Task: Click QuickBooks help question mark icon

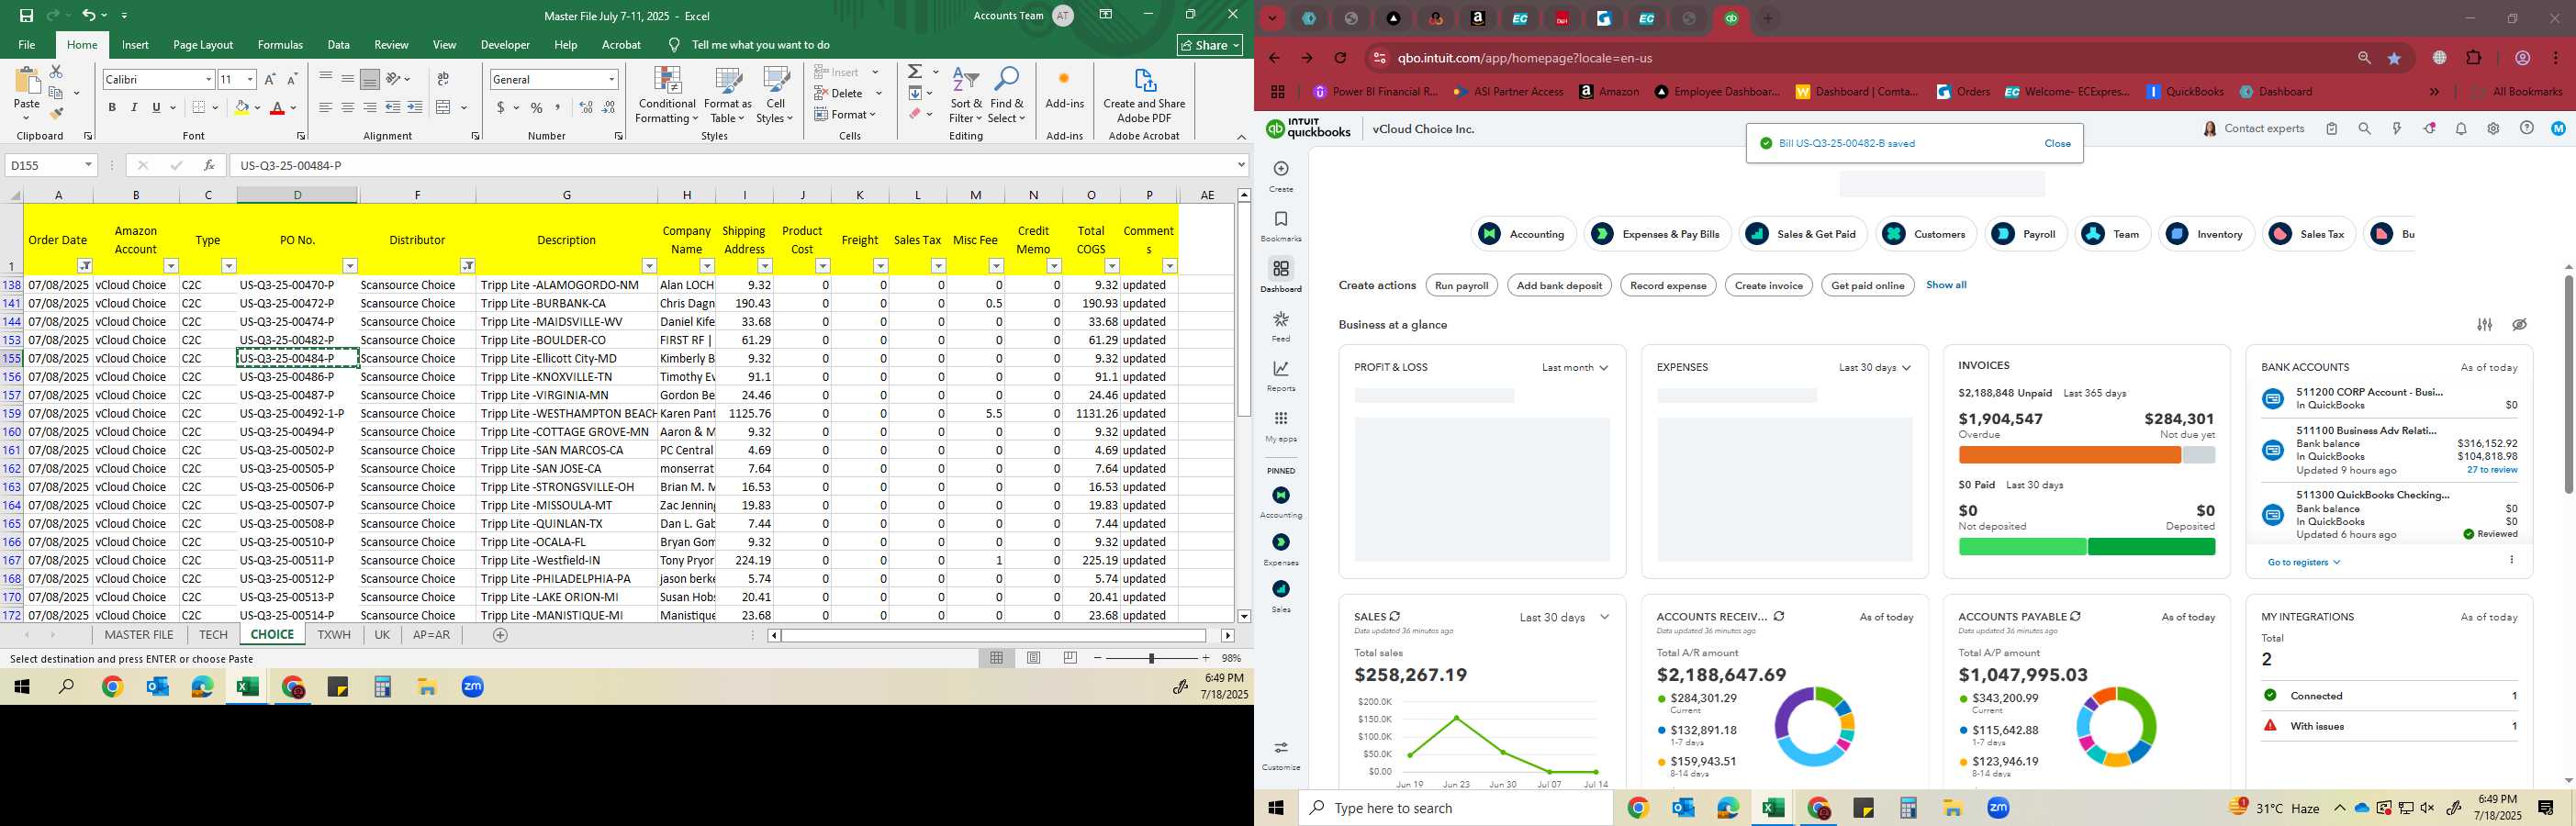Action: [x=2526, y=129]
